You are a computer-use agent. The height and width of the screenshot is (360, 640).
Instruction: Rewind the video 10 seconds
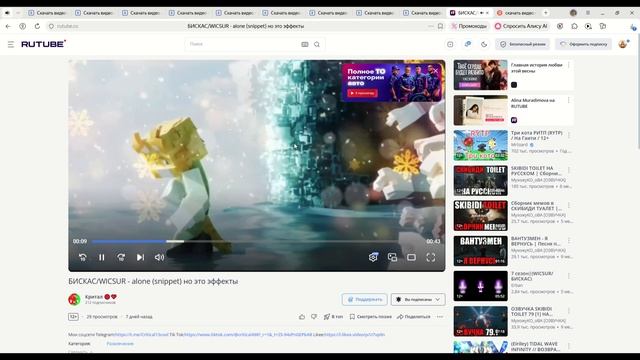tap(82, 257)
